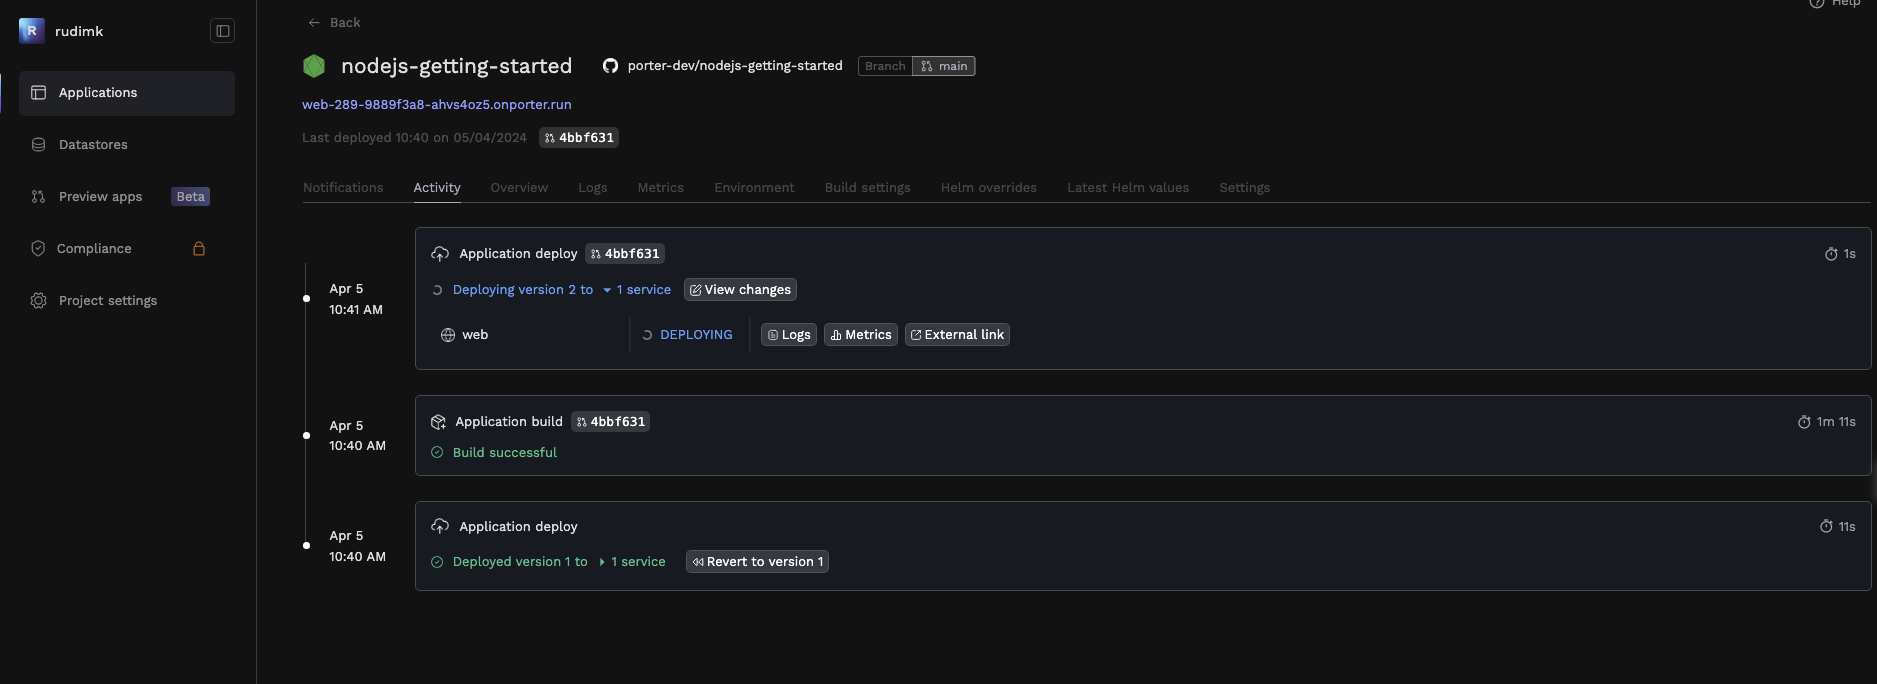1877x684 pixels.
Task: Open porter-dev/nodejs-getting-started repository link
Action: coord(735,66)
